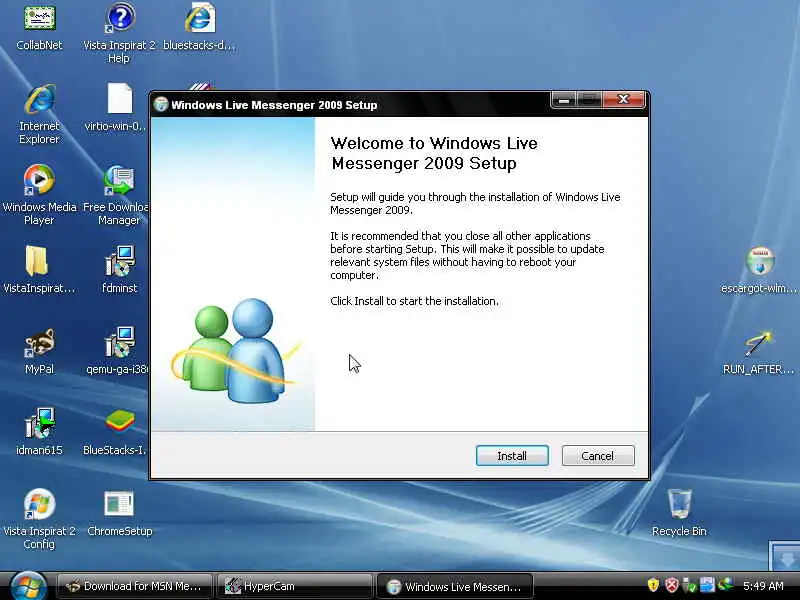Select the fdminst installer icon

click(x=120, y=269)
